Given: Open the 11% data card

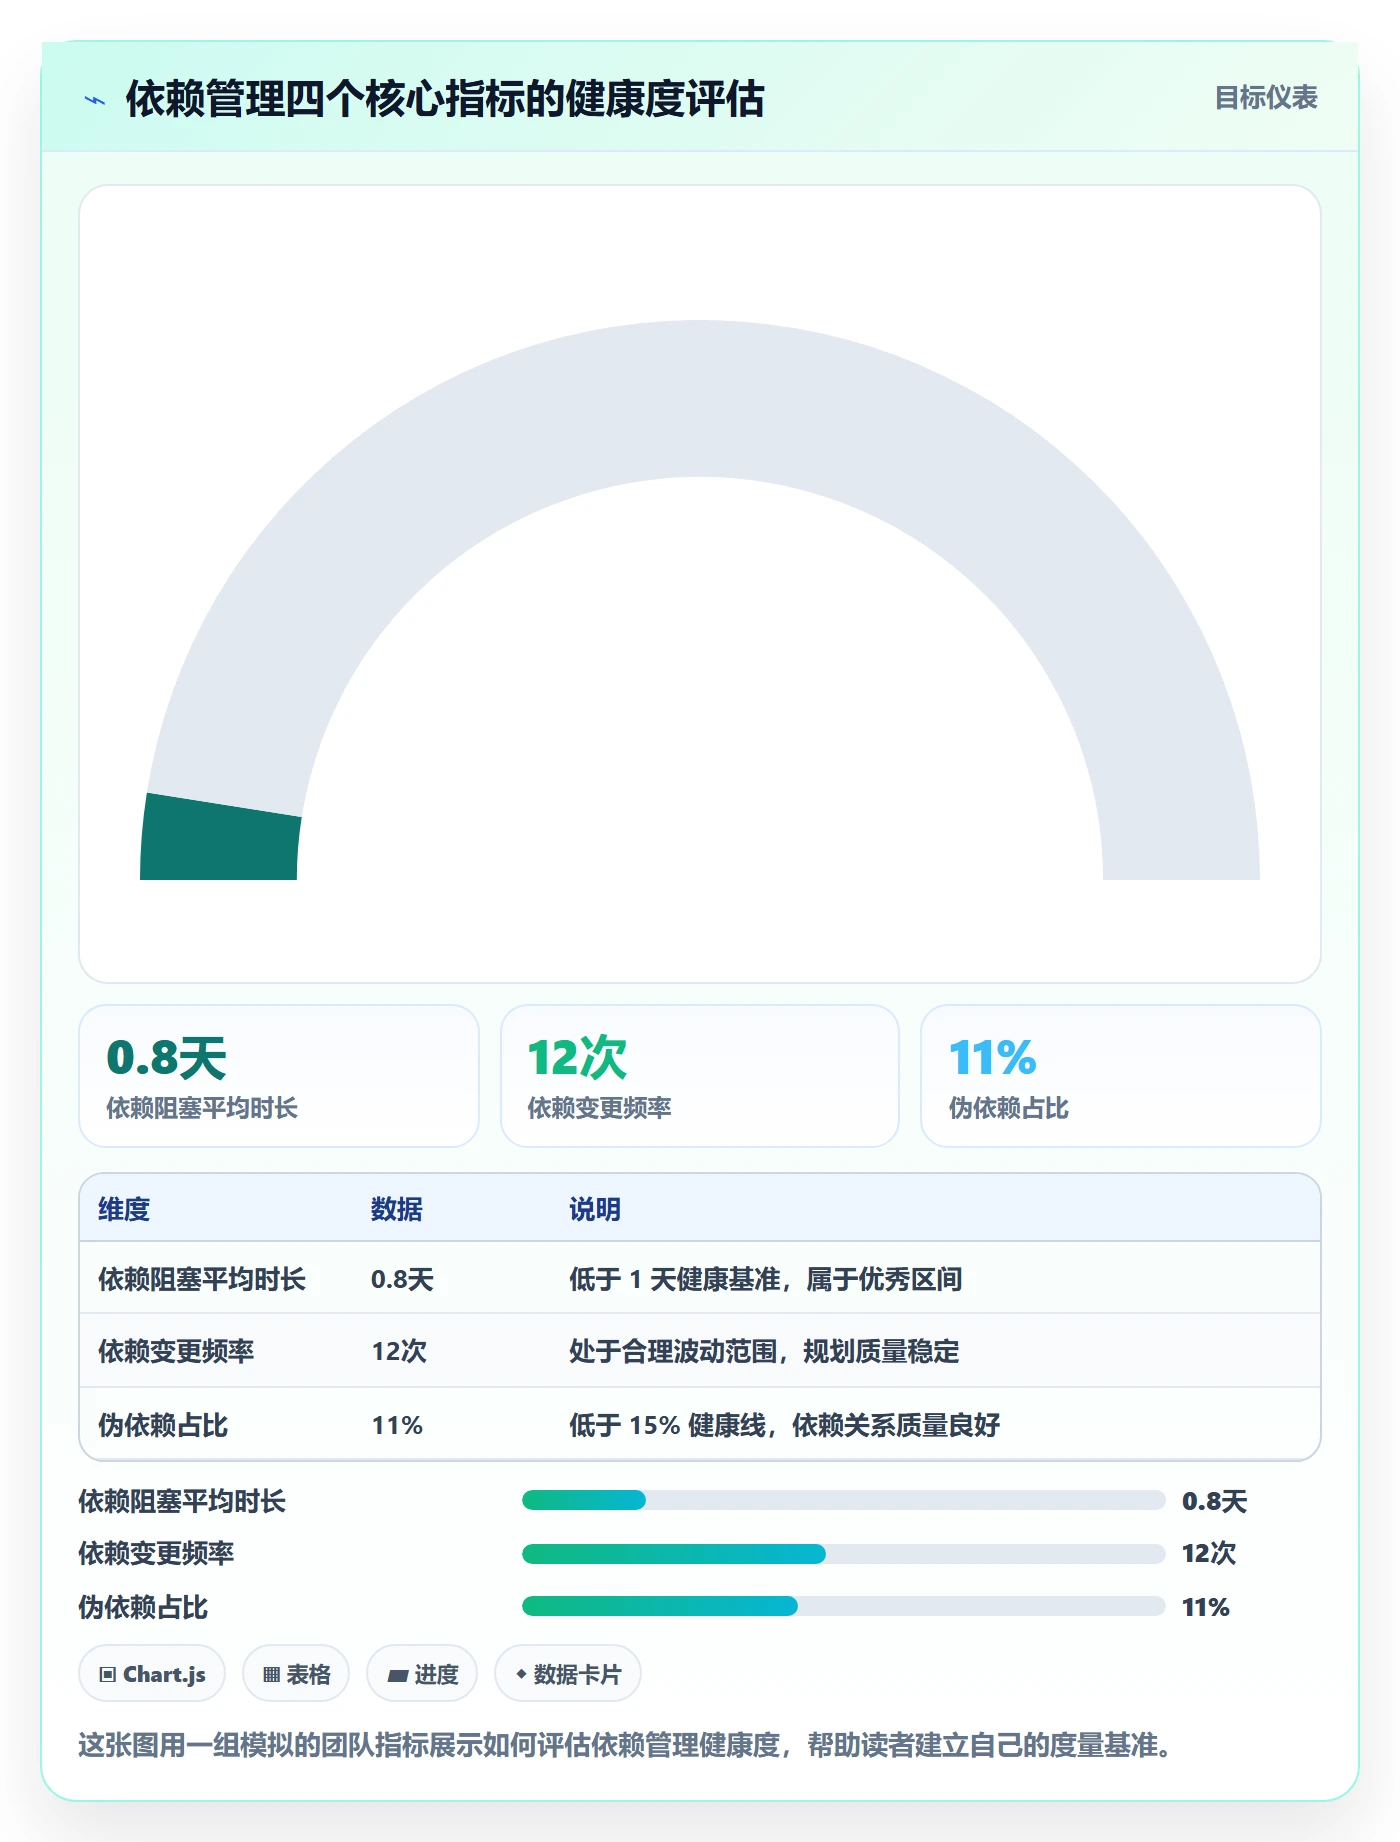Looking at the screenshot, I should point(1121,1076).
